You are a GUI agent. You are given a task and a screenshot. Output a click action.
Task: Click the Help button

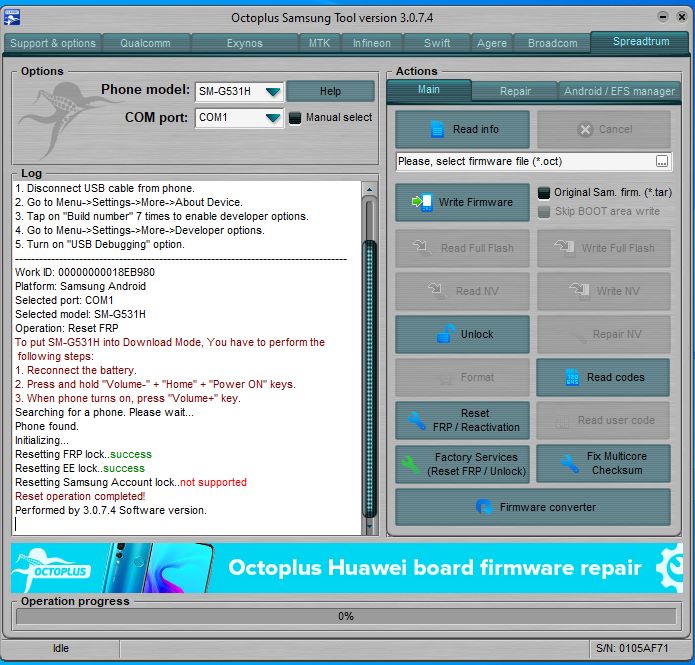(x=330, y=91)
